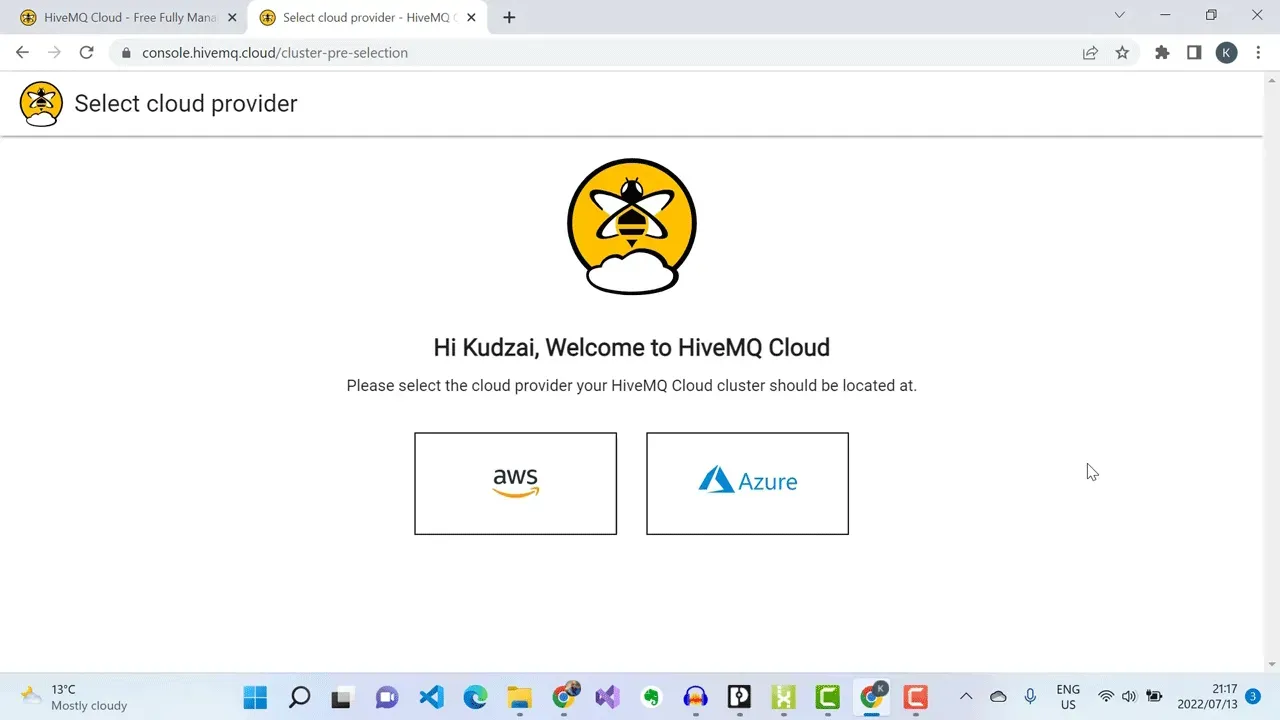The width and height of the screenshot is (1280, 720).
Task: Reload the current page
Action: (86, 53)
